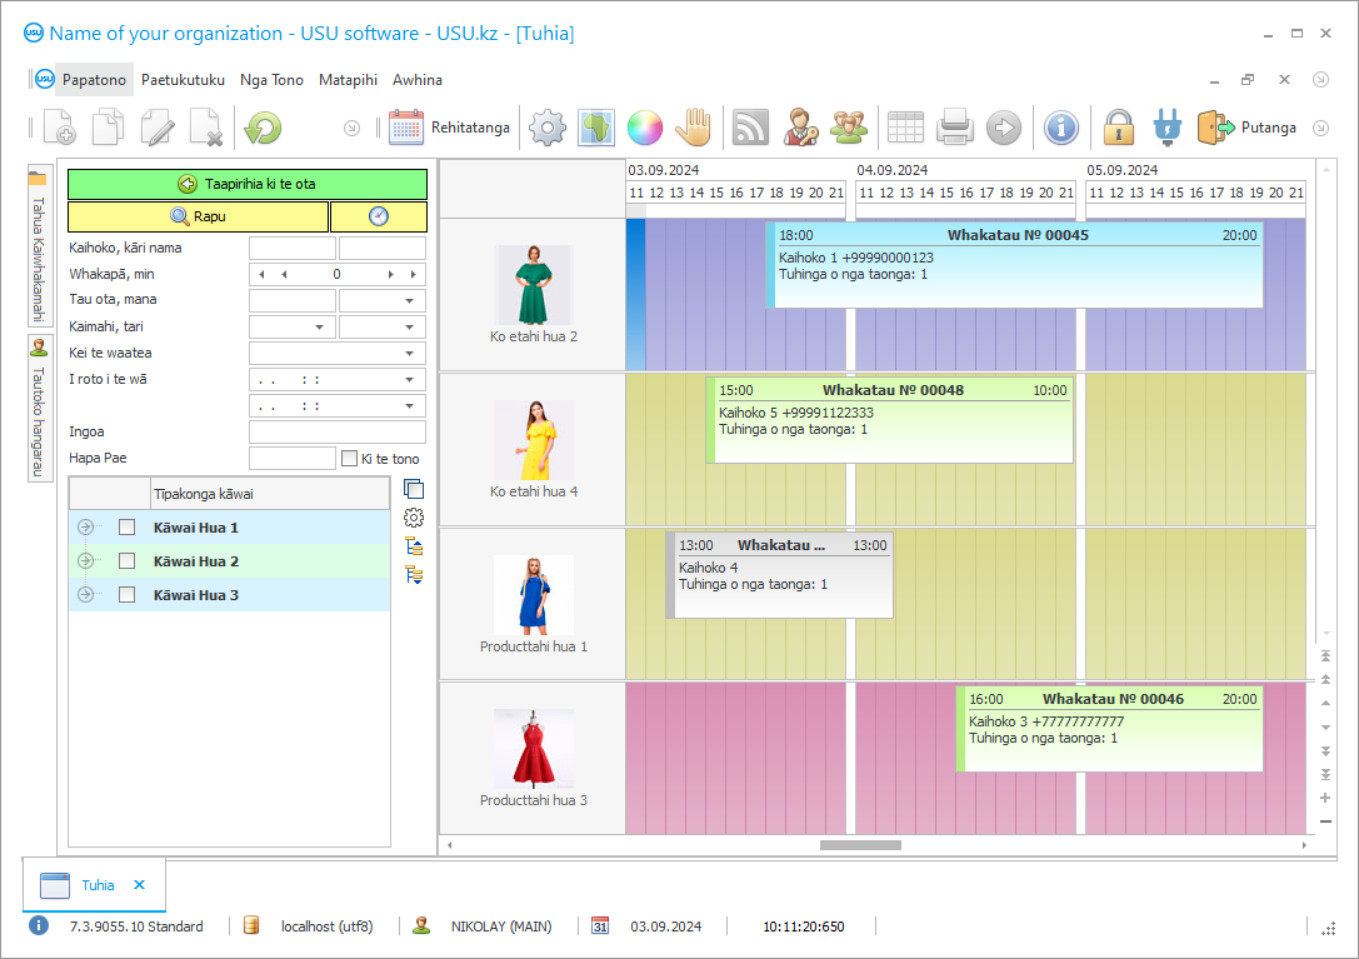Open the color wheel picker
The image size is (1359, 959).
point(645,128)
